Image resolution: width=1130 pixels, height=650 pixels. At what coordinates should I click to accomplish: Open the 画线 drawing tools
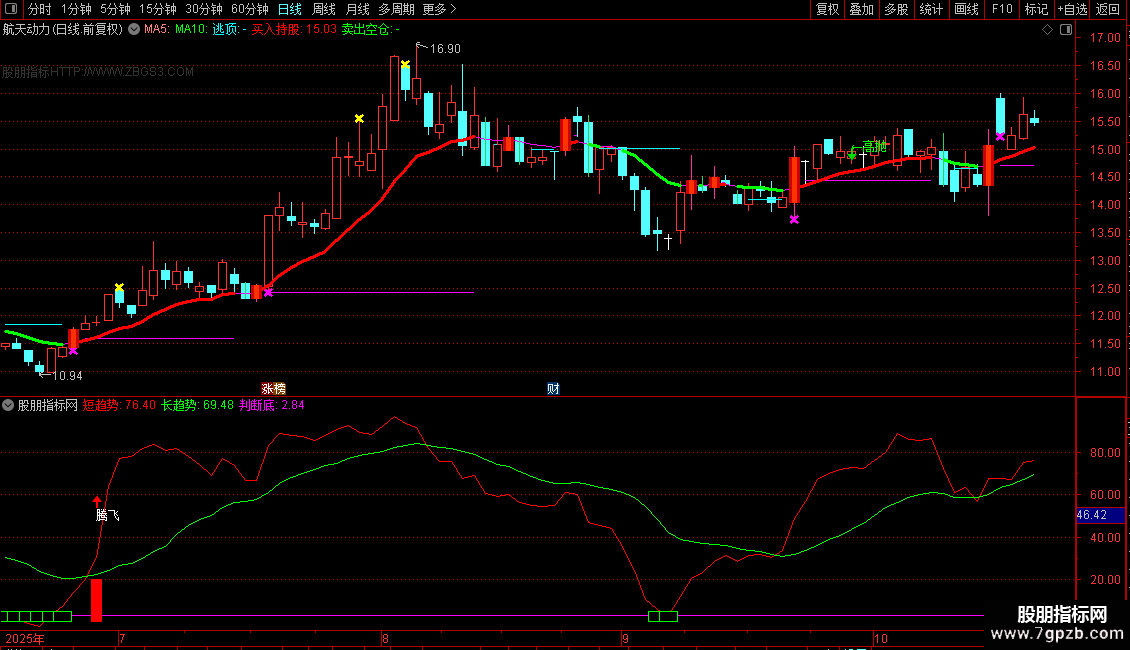[966, 9]
